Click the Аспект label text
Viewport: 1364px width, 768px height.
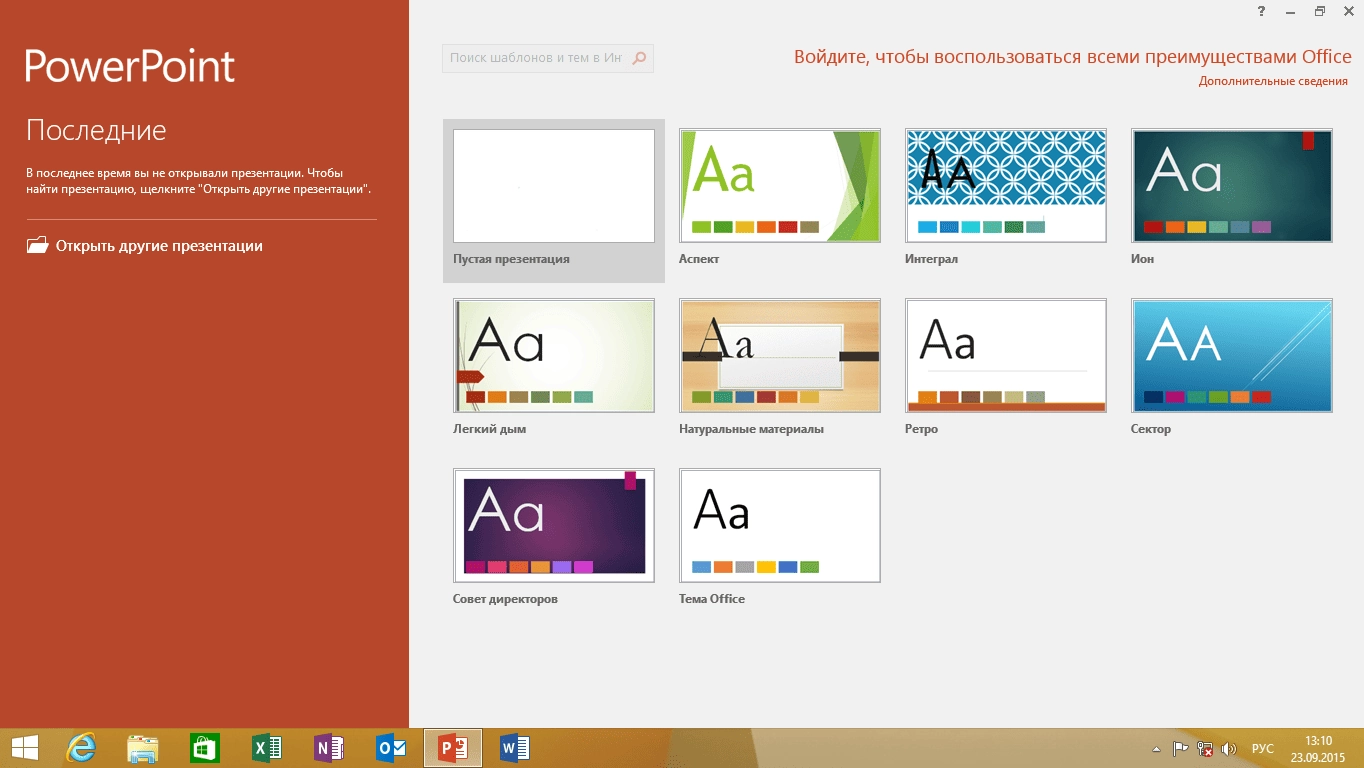[699, 259]
